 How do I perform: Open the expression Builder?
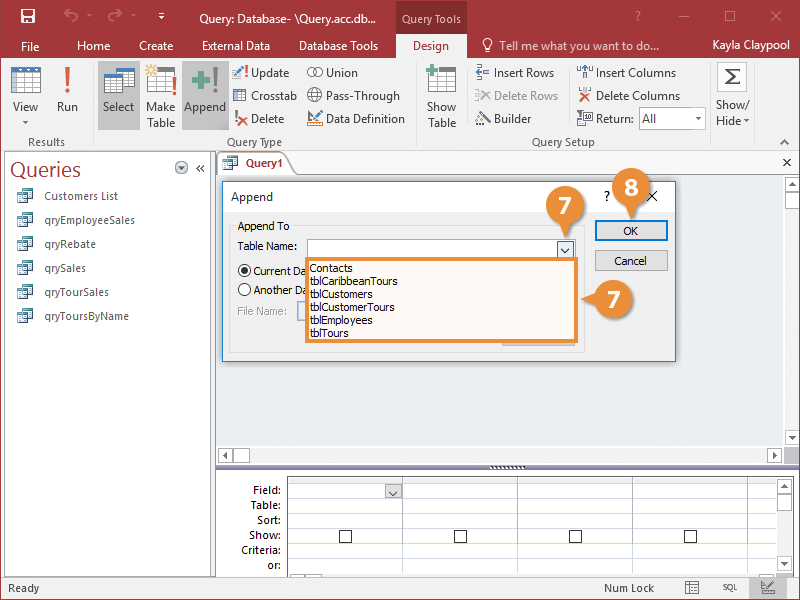point(503,119)
